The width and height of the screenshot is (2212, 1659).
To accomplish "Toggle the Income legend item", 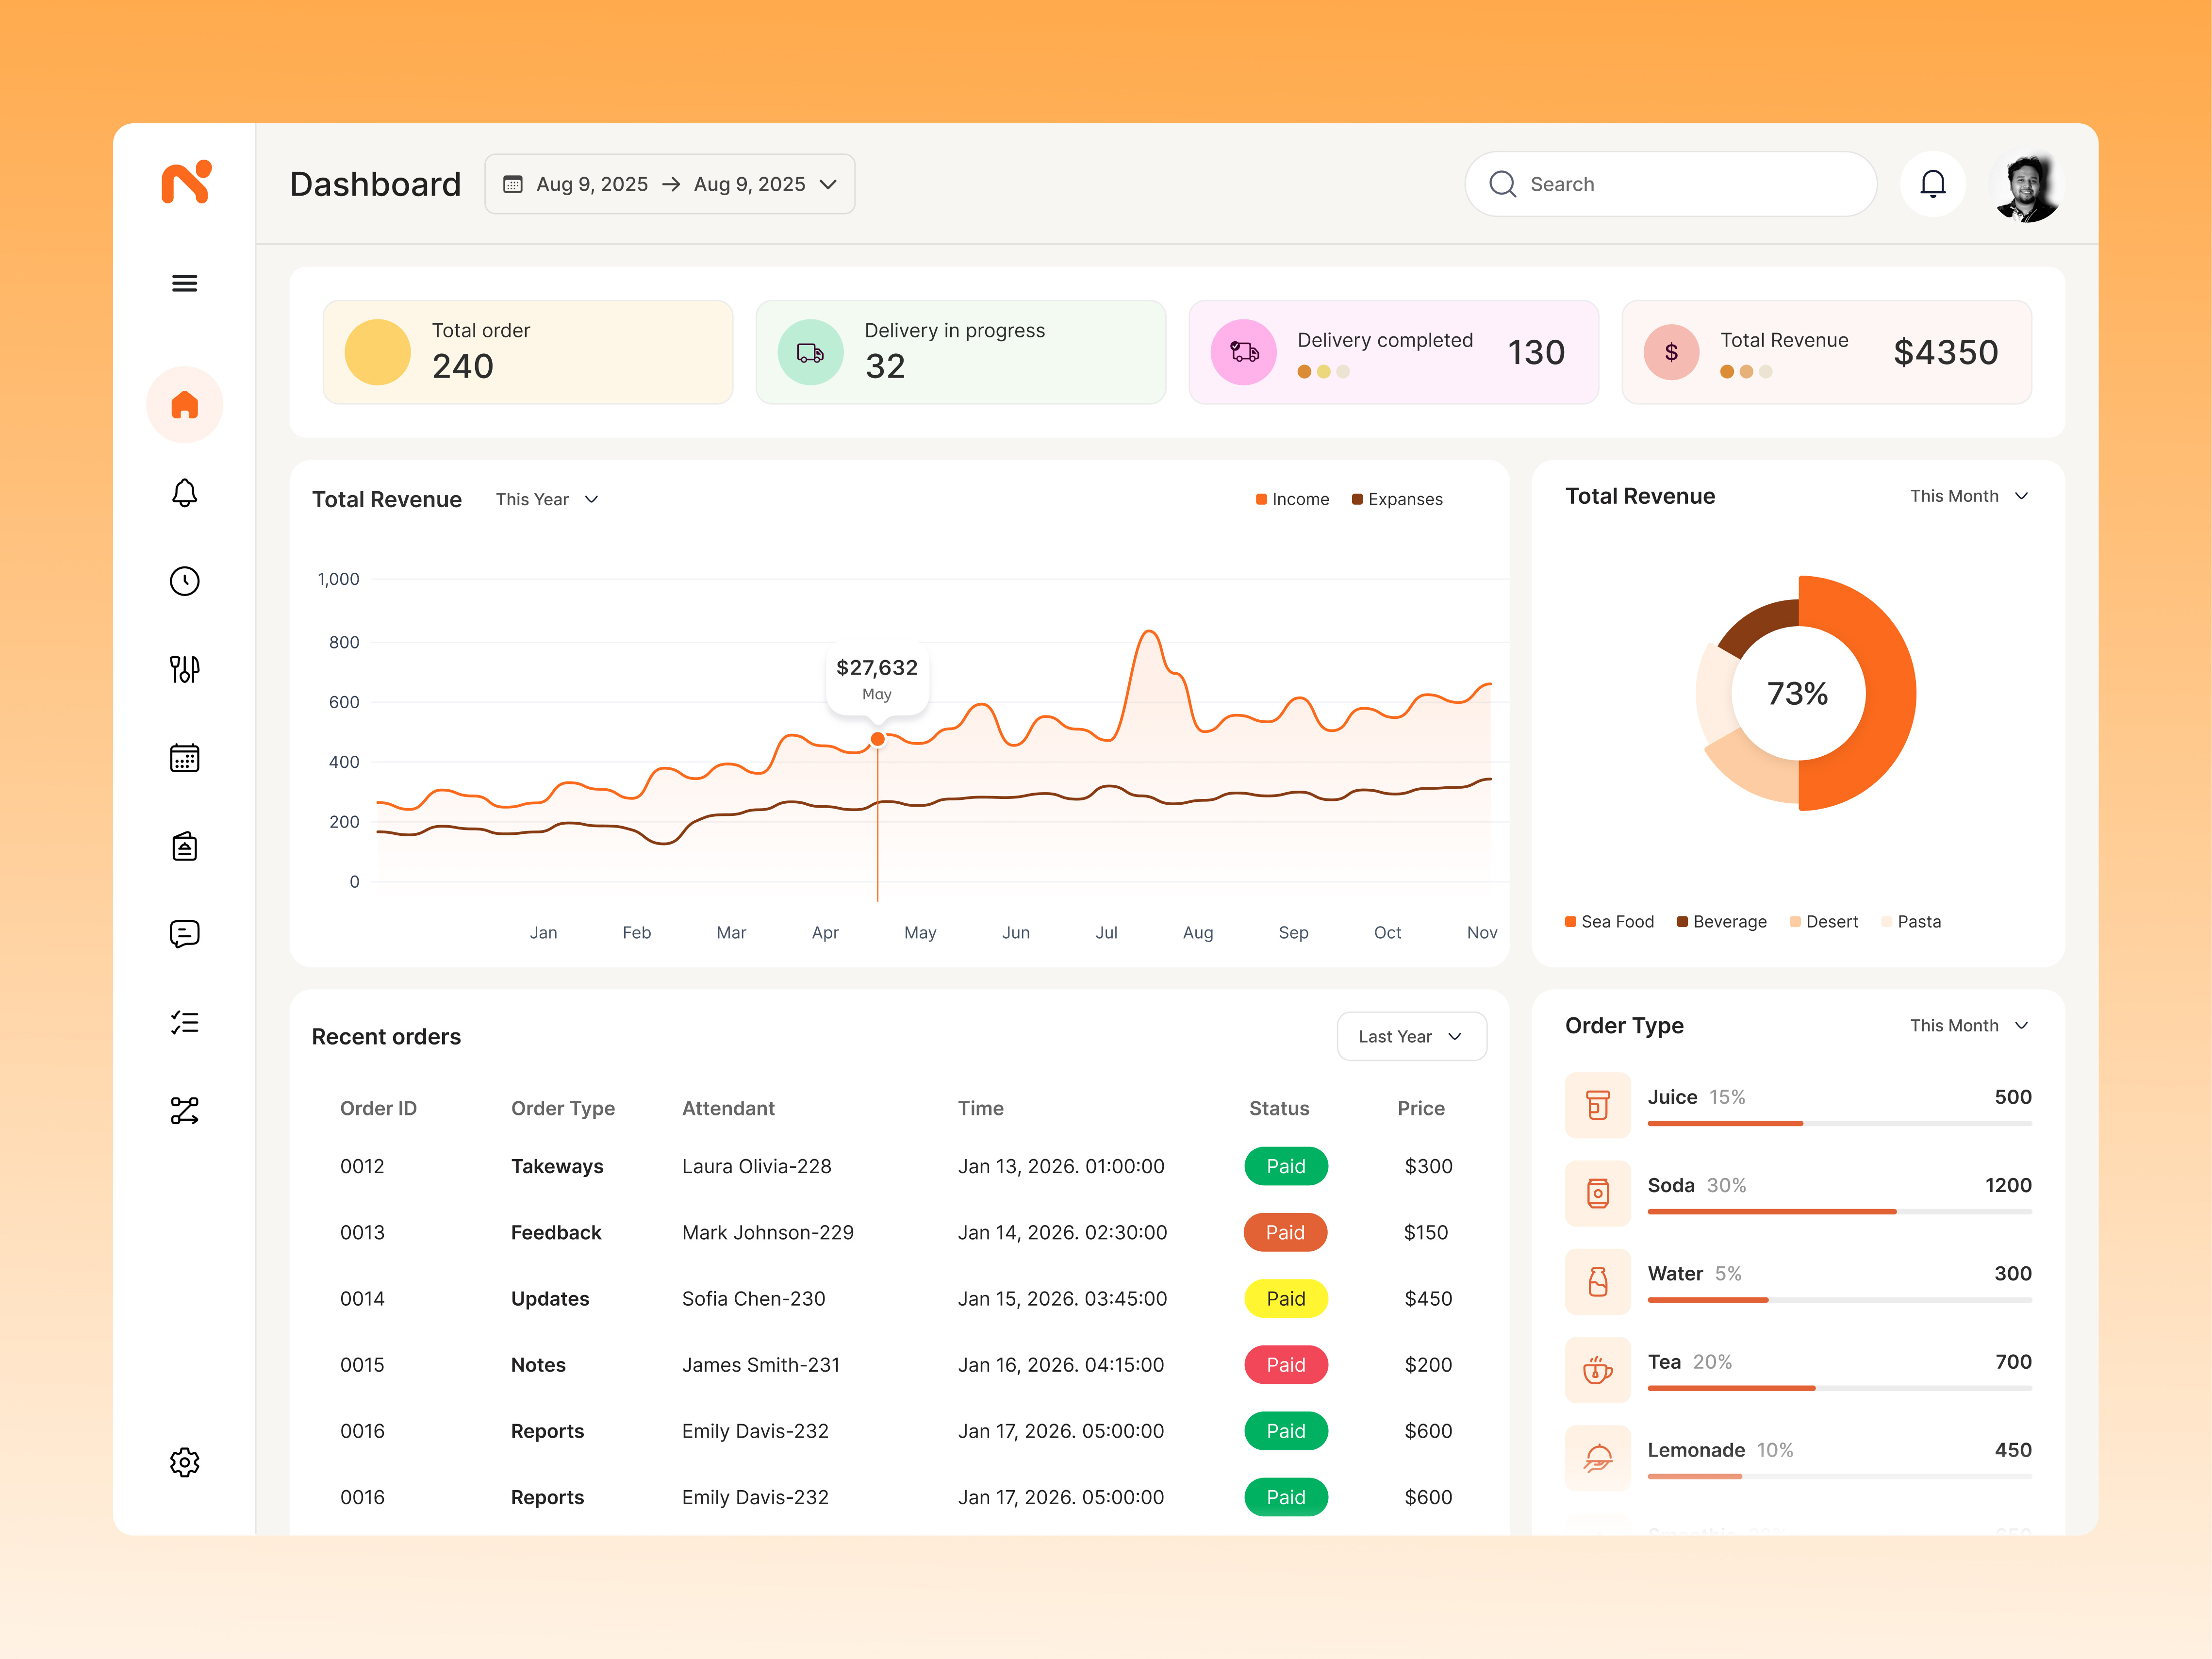I will pyautogui.click(x=1293, y=499).
